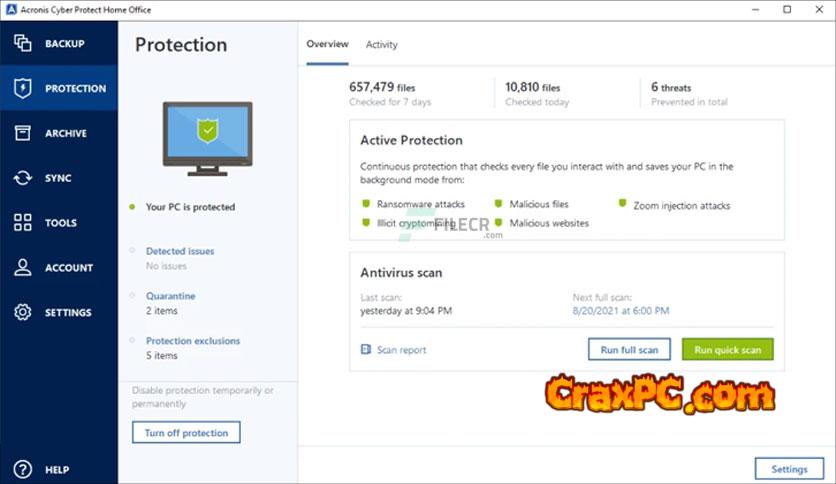Select the Protection shield icon in sidebar

pos(22,88)
